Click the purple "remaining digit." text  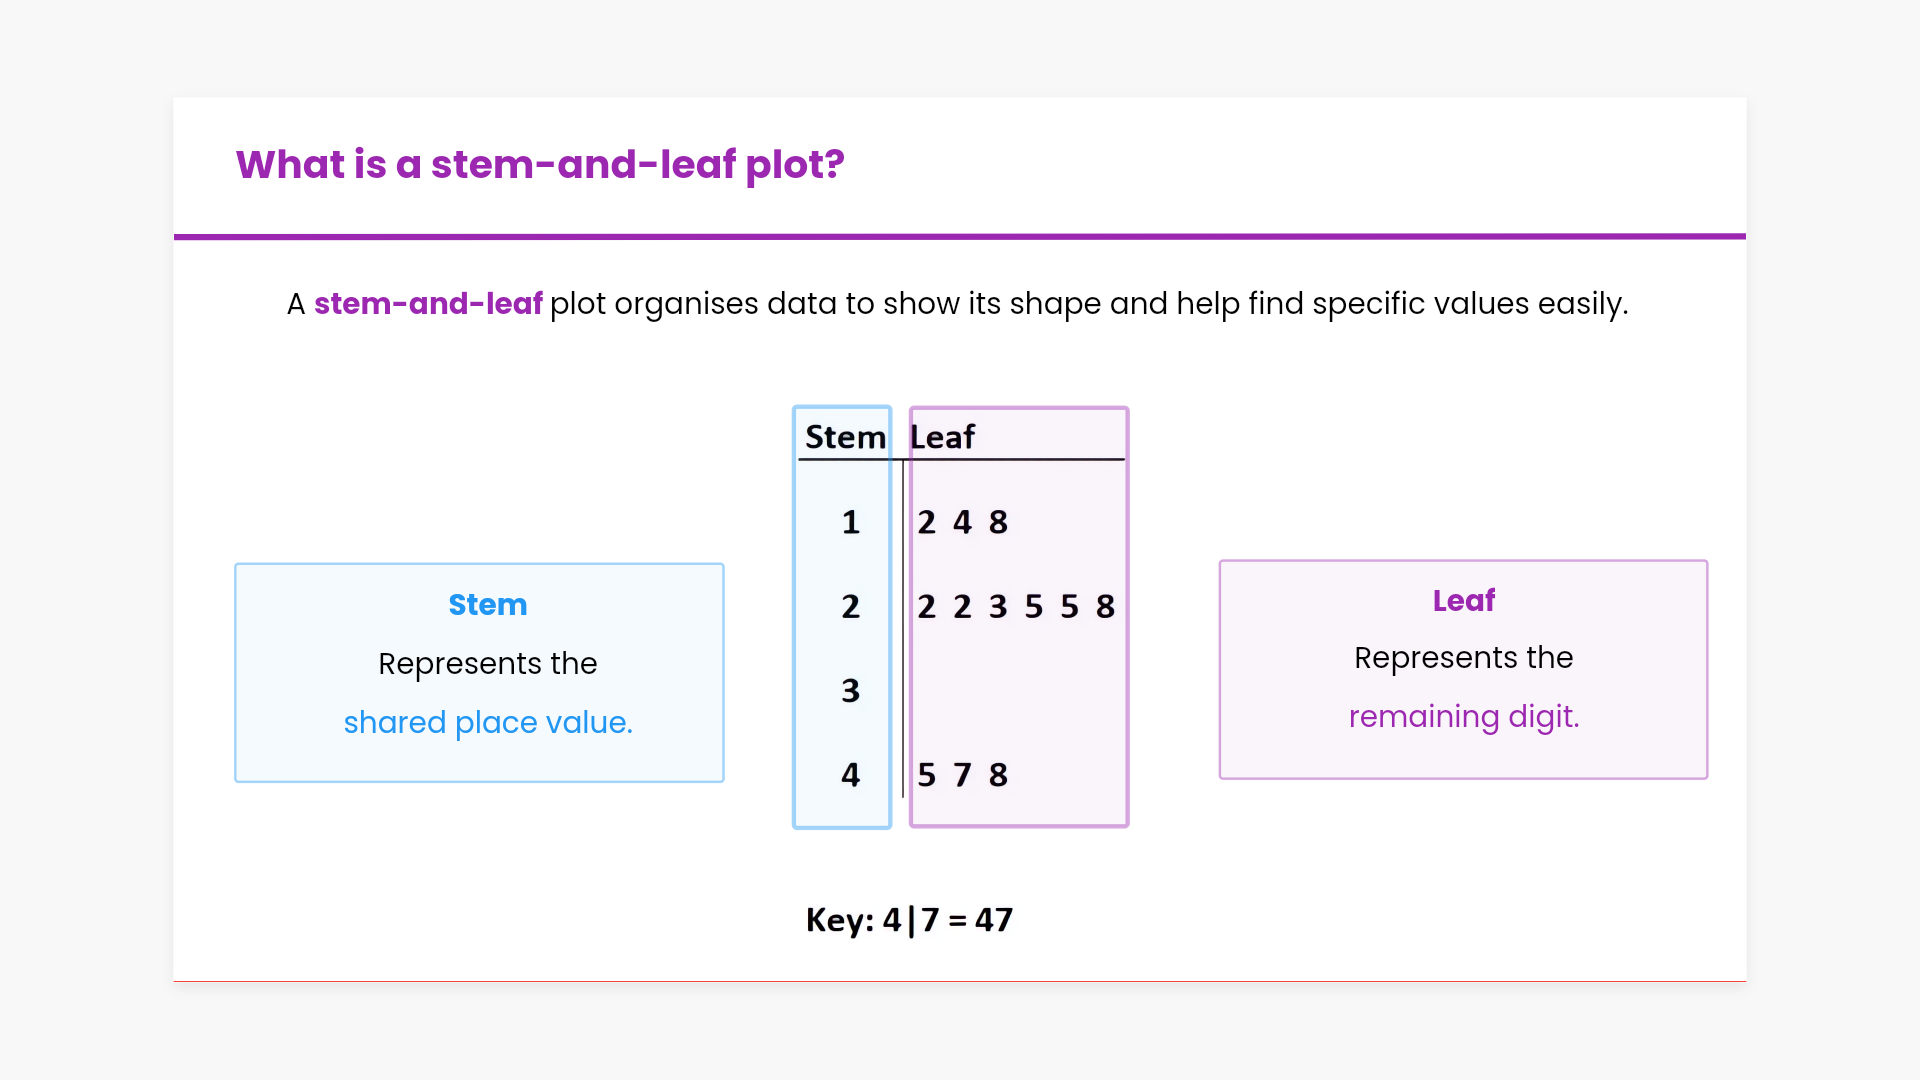1463,716
